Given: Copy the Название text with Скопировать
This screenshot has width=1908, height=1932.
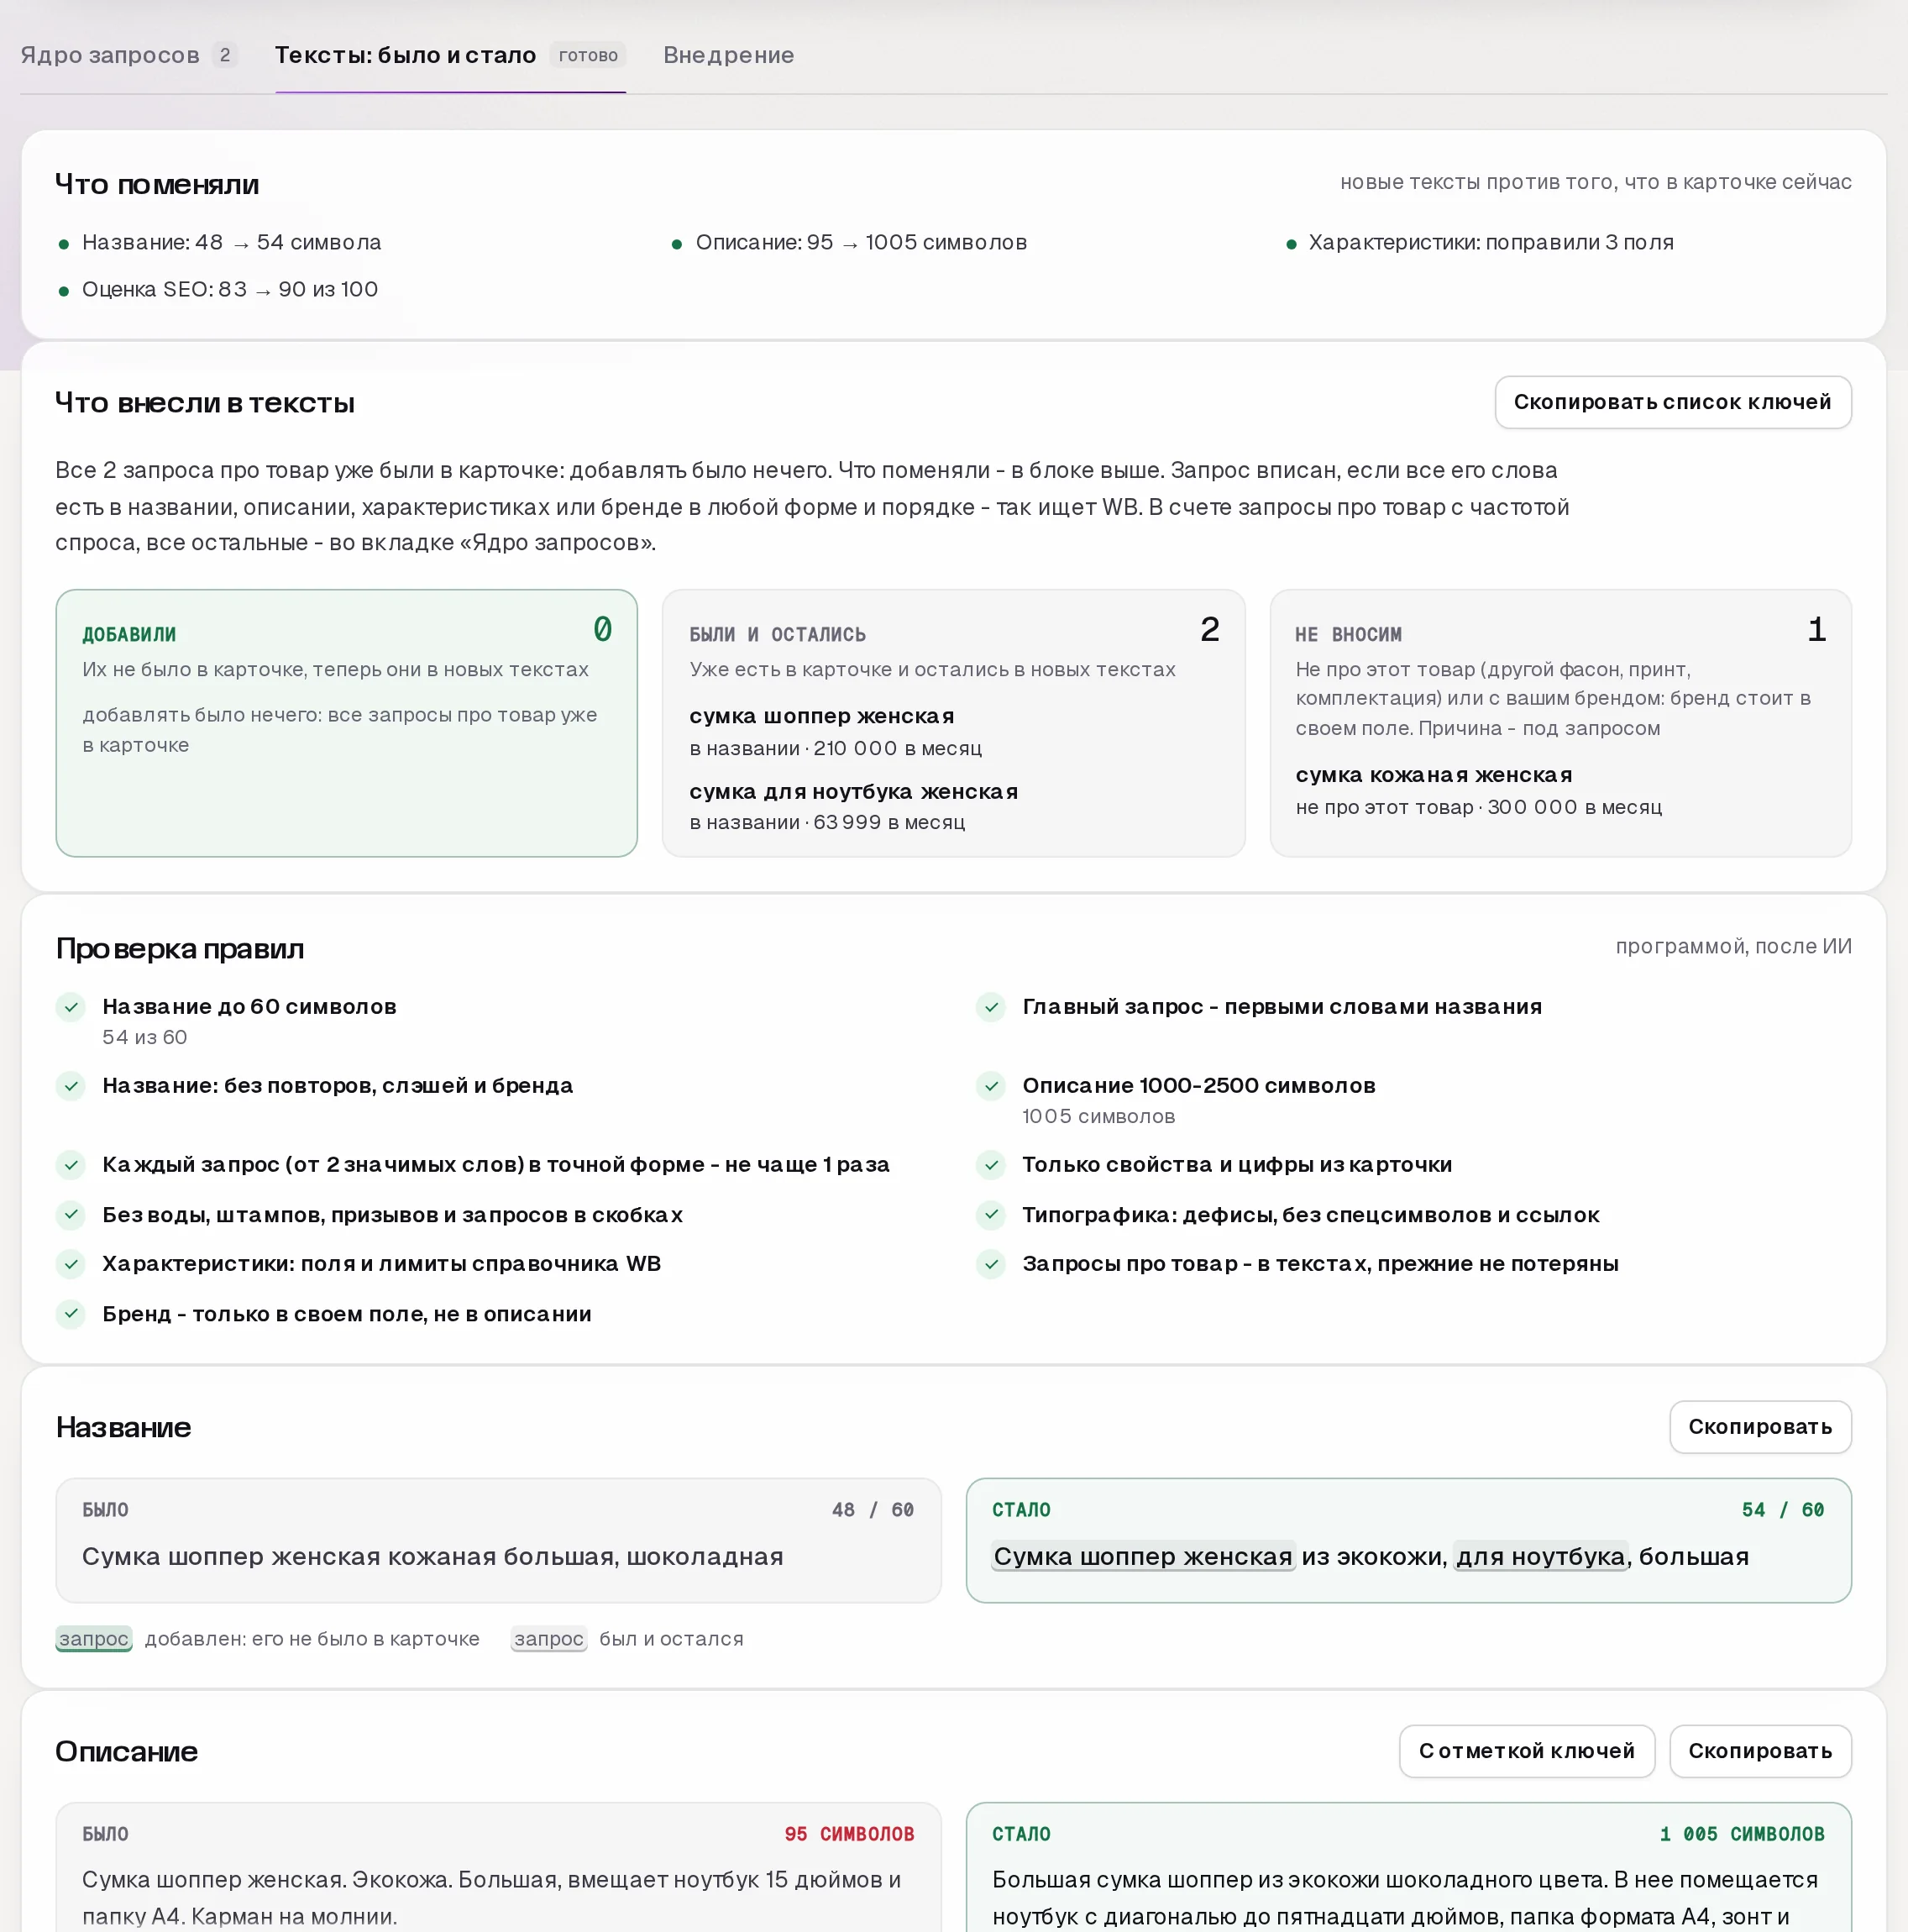Looking at the screenshot, I should (x=1759, y=1426).
